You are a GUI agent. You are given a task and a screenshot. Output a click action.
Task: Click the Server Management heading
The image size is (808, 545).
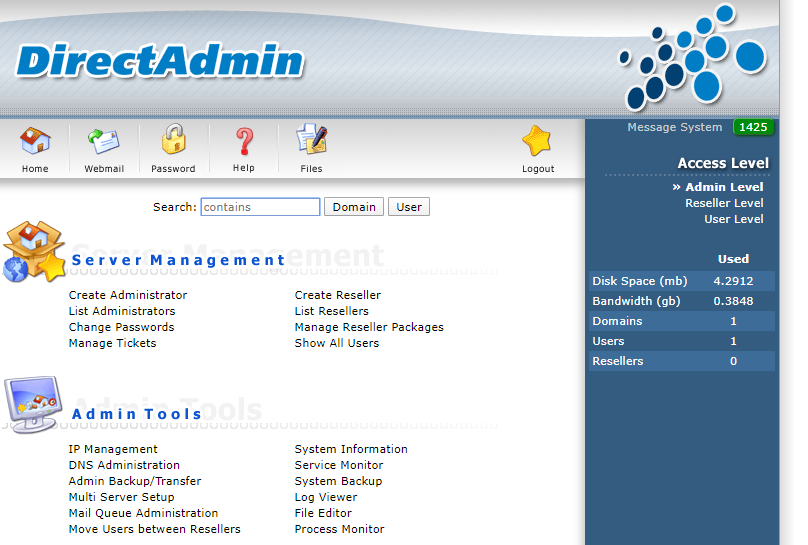point(178,260)
